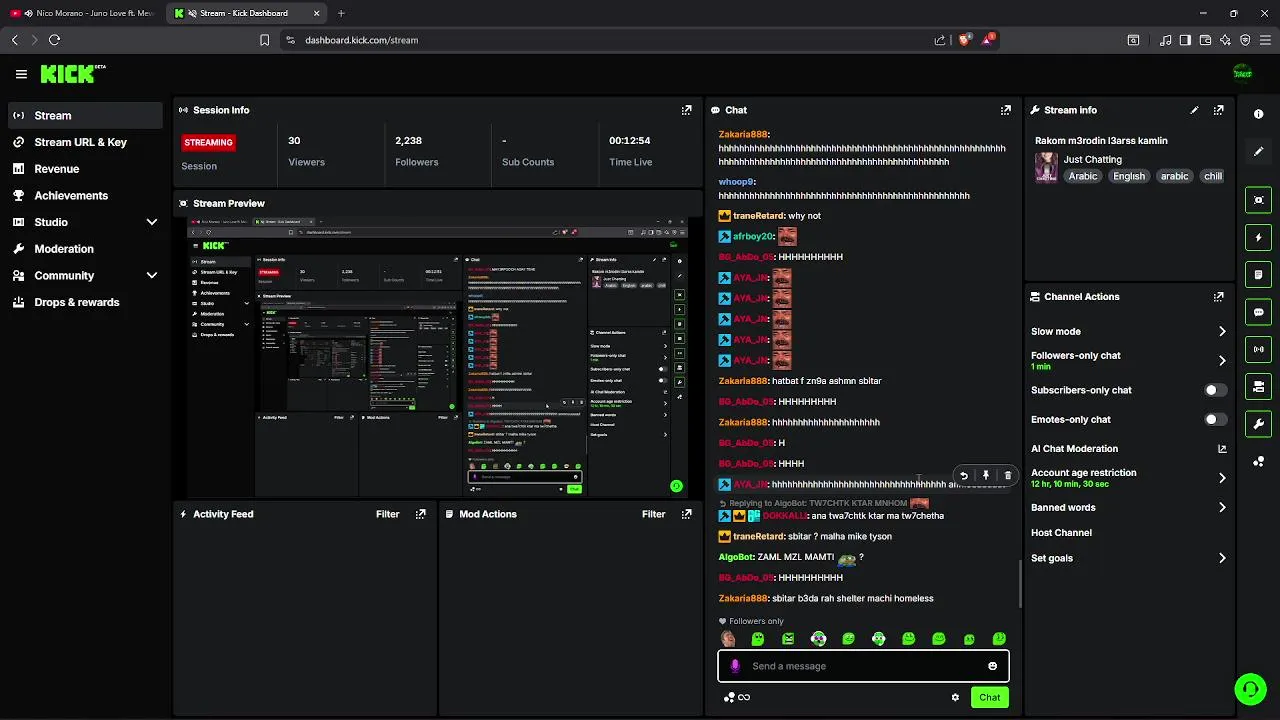Expand the Studio sidebar section

[152, 222]
